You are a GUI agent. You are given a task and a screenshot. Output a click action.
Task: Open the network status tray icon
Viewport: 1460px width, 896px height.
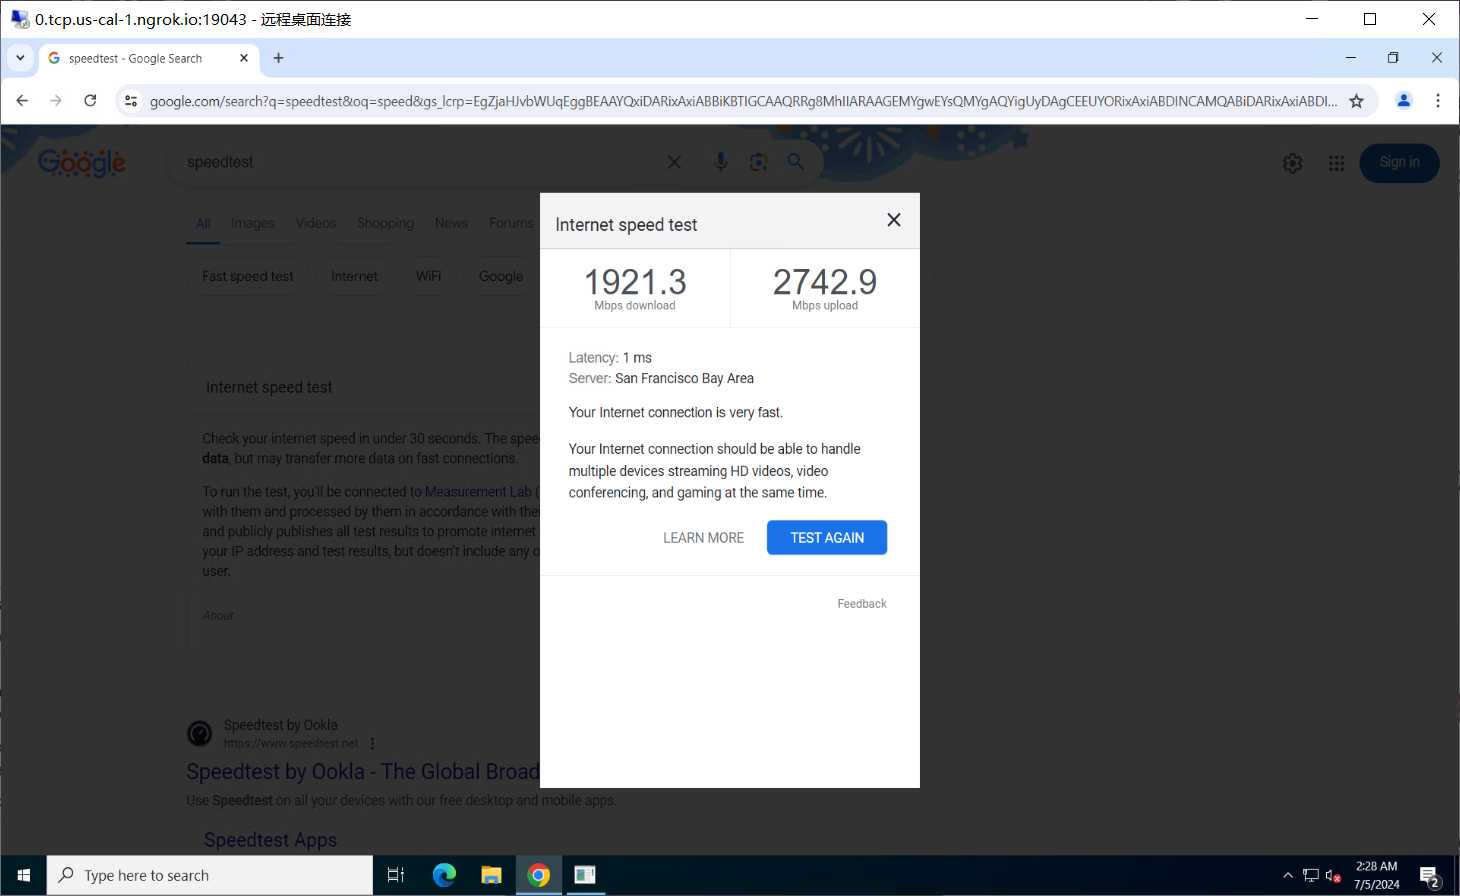[1310, 876]
